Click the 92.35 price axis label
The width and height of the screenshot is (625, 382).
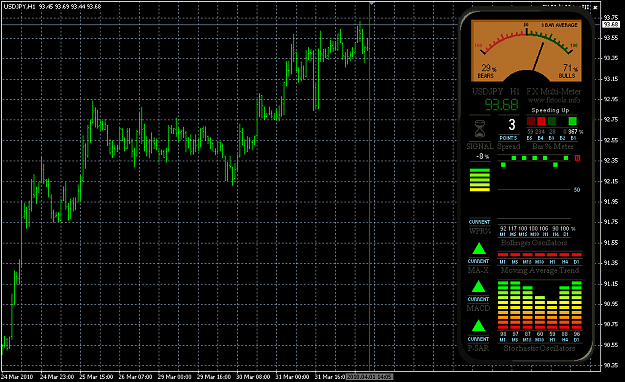[x=611, y=161]
